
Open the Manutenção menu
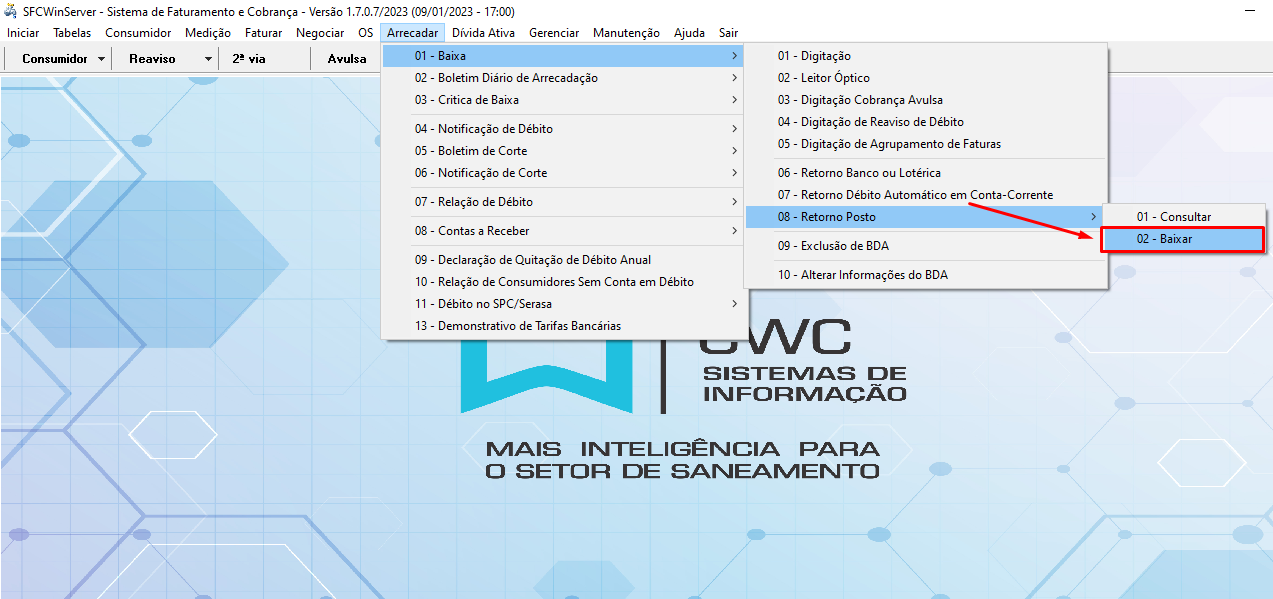tap(625, 32)
